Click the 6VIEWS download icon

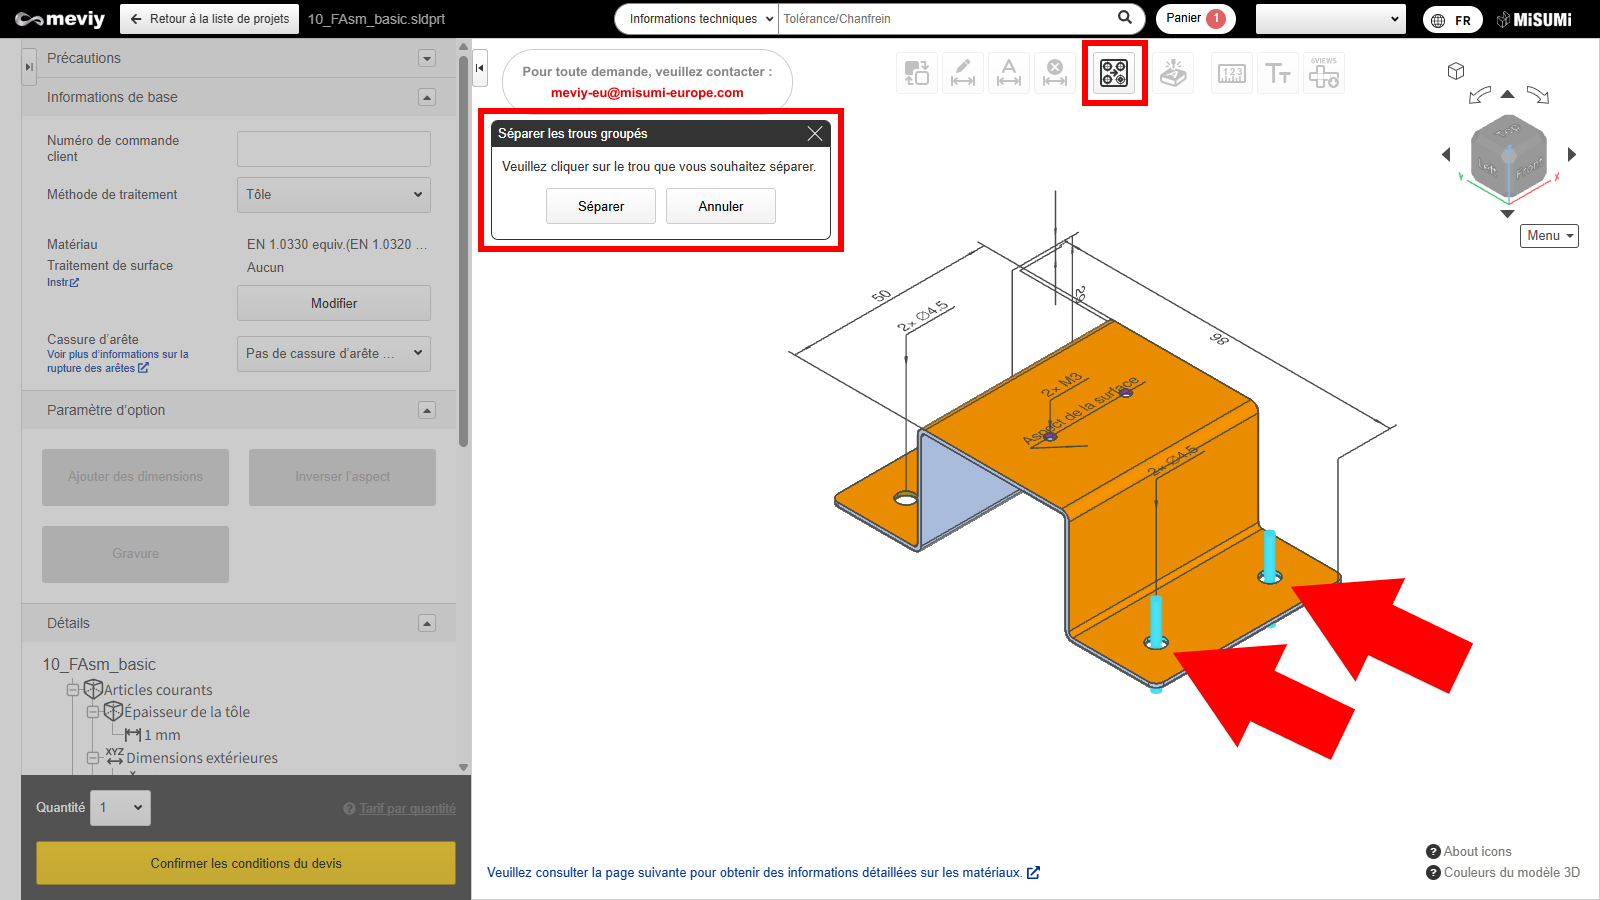point(1324,73)
